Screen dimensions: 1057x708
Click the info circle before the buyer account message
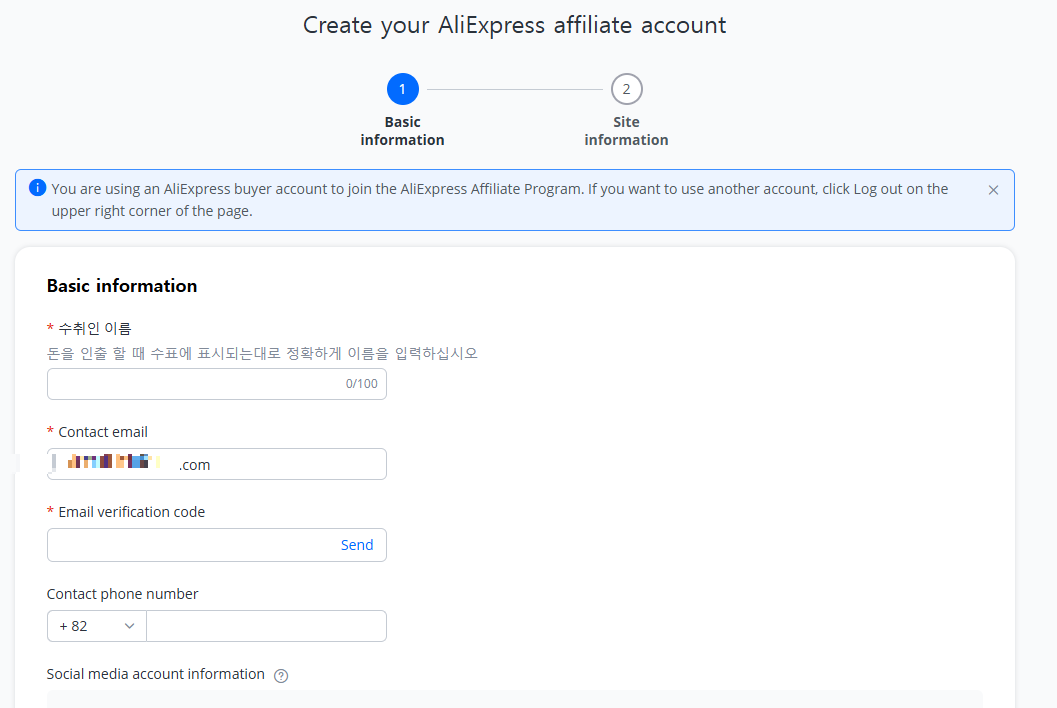coord(37,188)
